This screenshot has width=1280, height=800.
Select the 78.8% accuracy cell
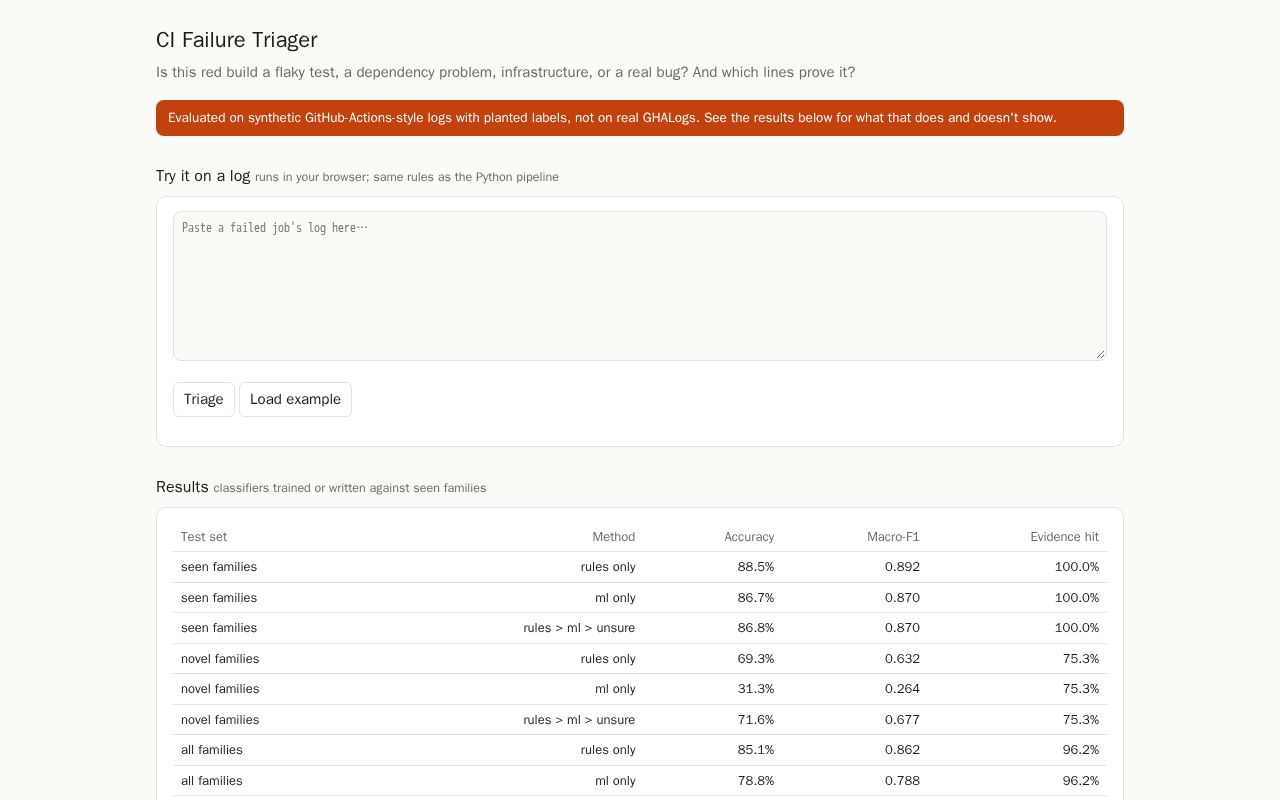point(756,781)
